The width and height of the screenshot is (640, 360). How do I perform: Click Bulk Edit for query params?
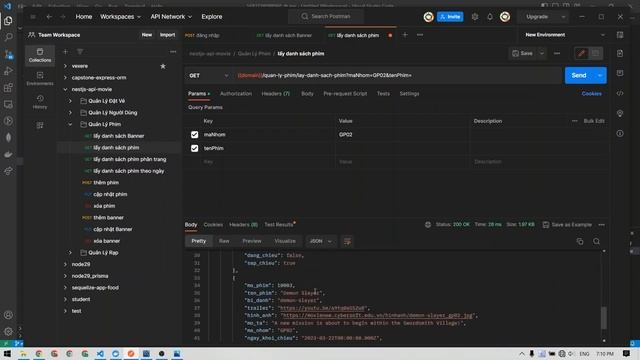[594, 121]
